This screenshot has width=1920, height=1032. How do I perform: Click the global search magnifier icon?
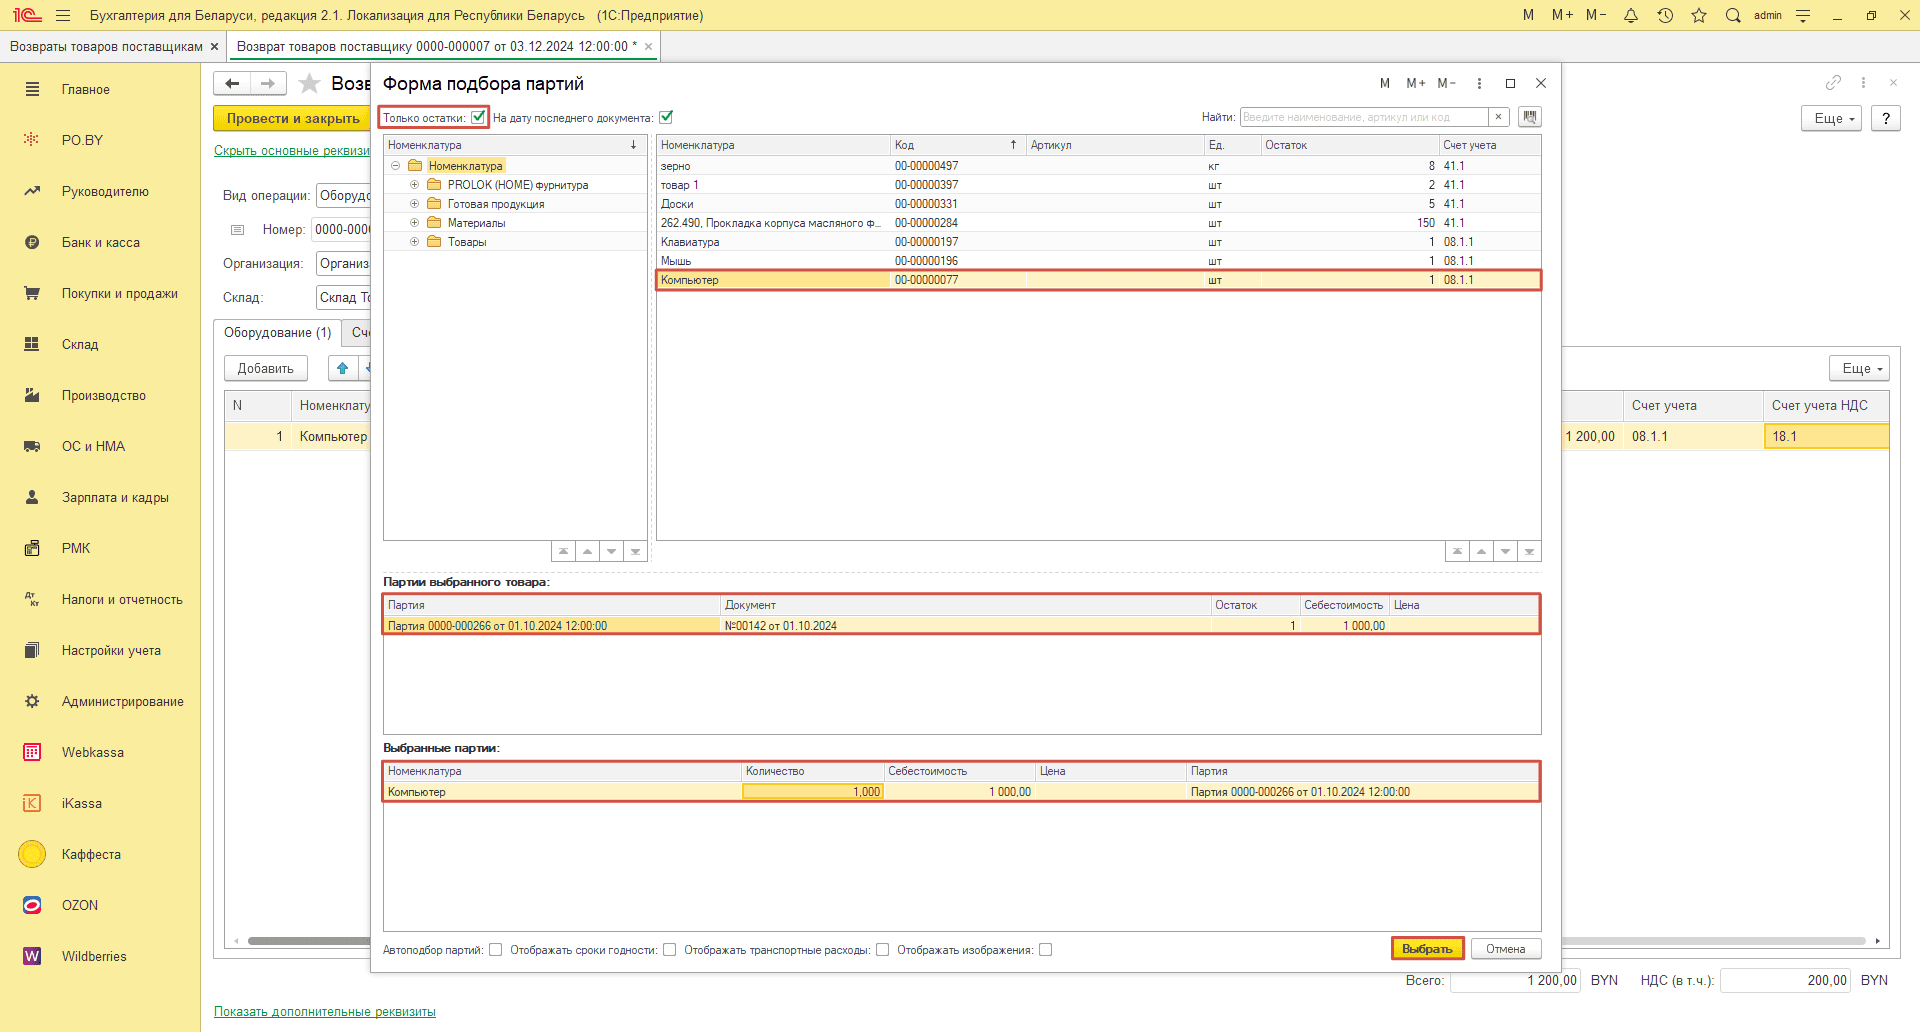click(x=1733, y=15)
